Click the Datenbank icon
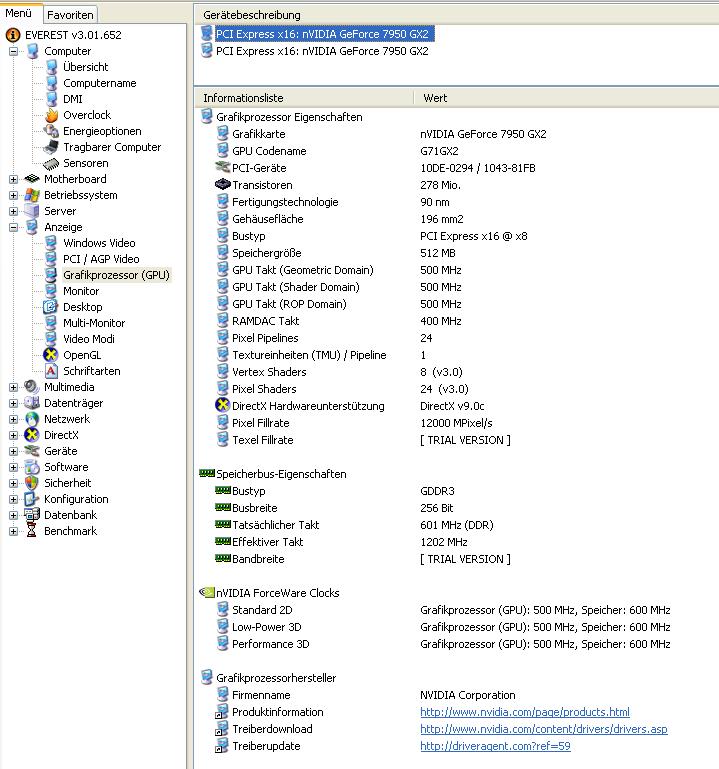 click(32, 515)
